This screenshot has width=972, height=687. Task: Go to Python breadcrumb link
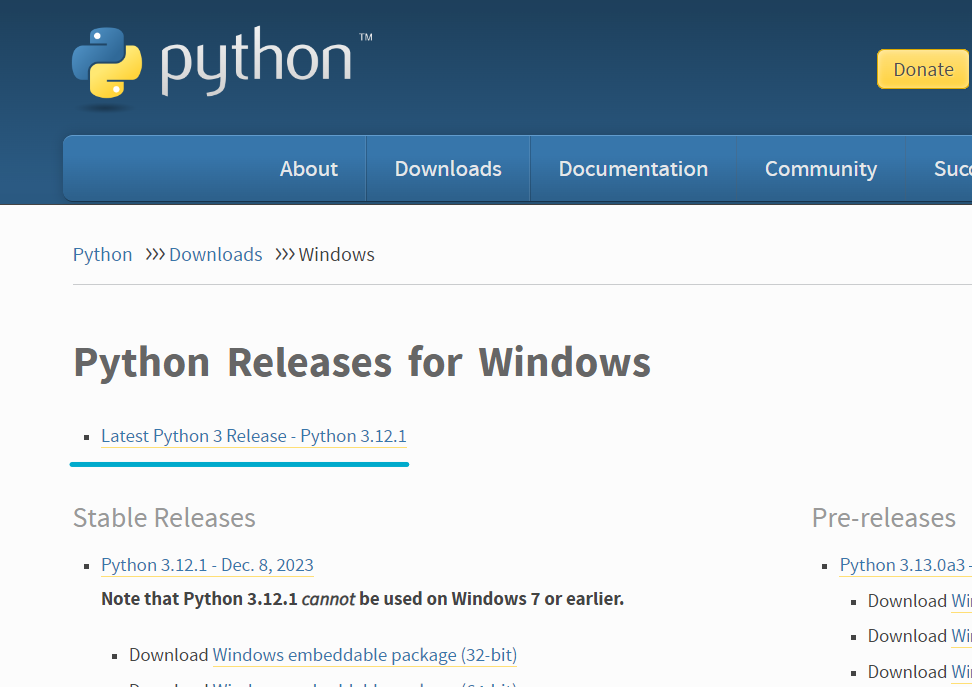(x=102, y=255)
